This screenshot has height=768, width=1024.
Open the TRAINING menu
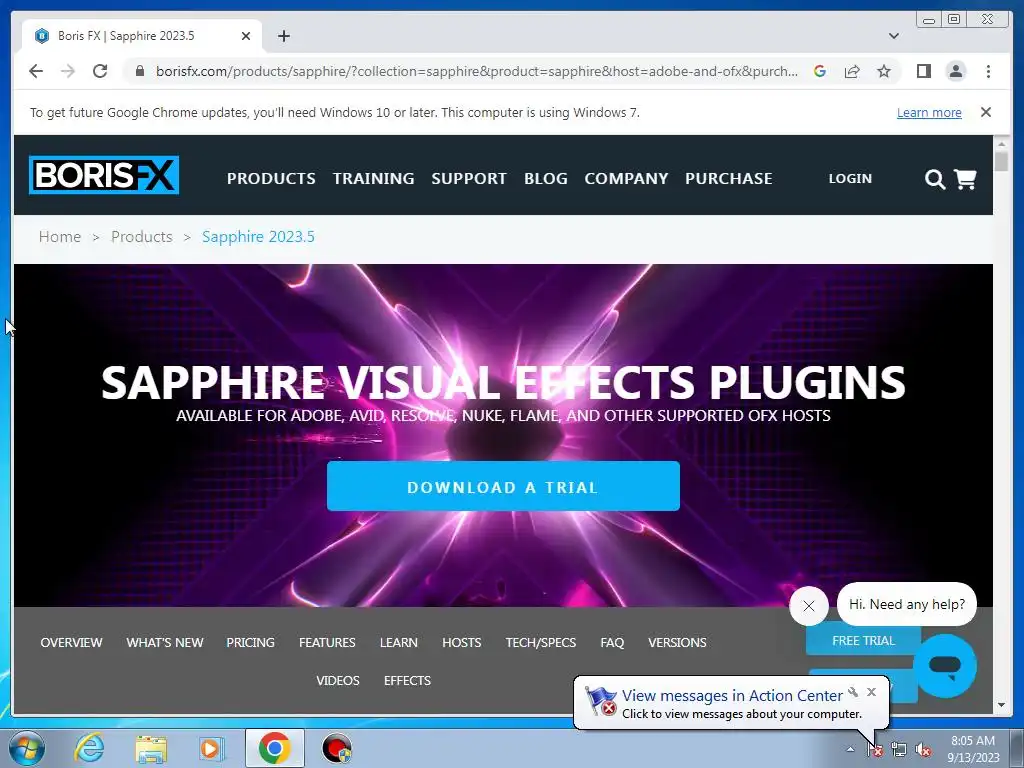coord(374,178)
